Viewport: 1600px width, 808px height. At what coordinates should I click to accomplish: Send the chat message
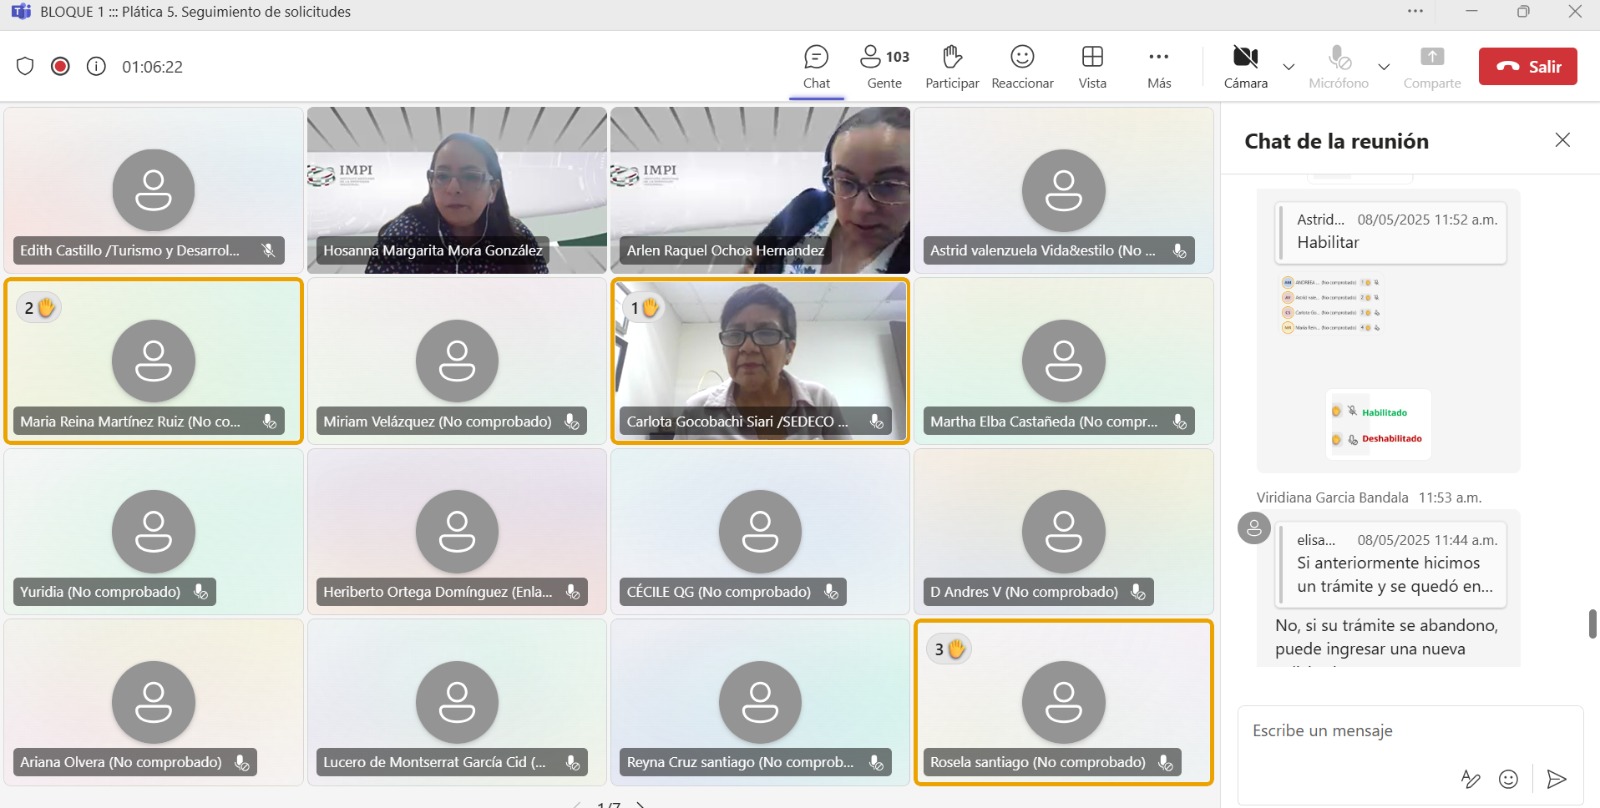point(1556,779)
